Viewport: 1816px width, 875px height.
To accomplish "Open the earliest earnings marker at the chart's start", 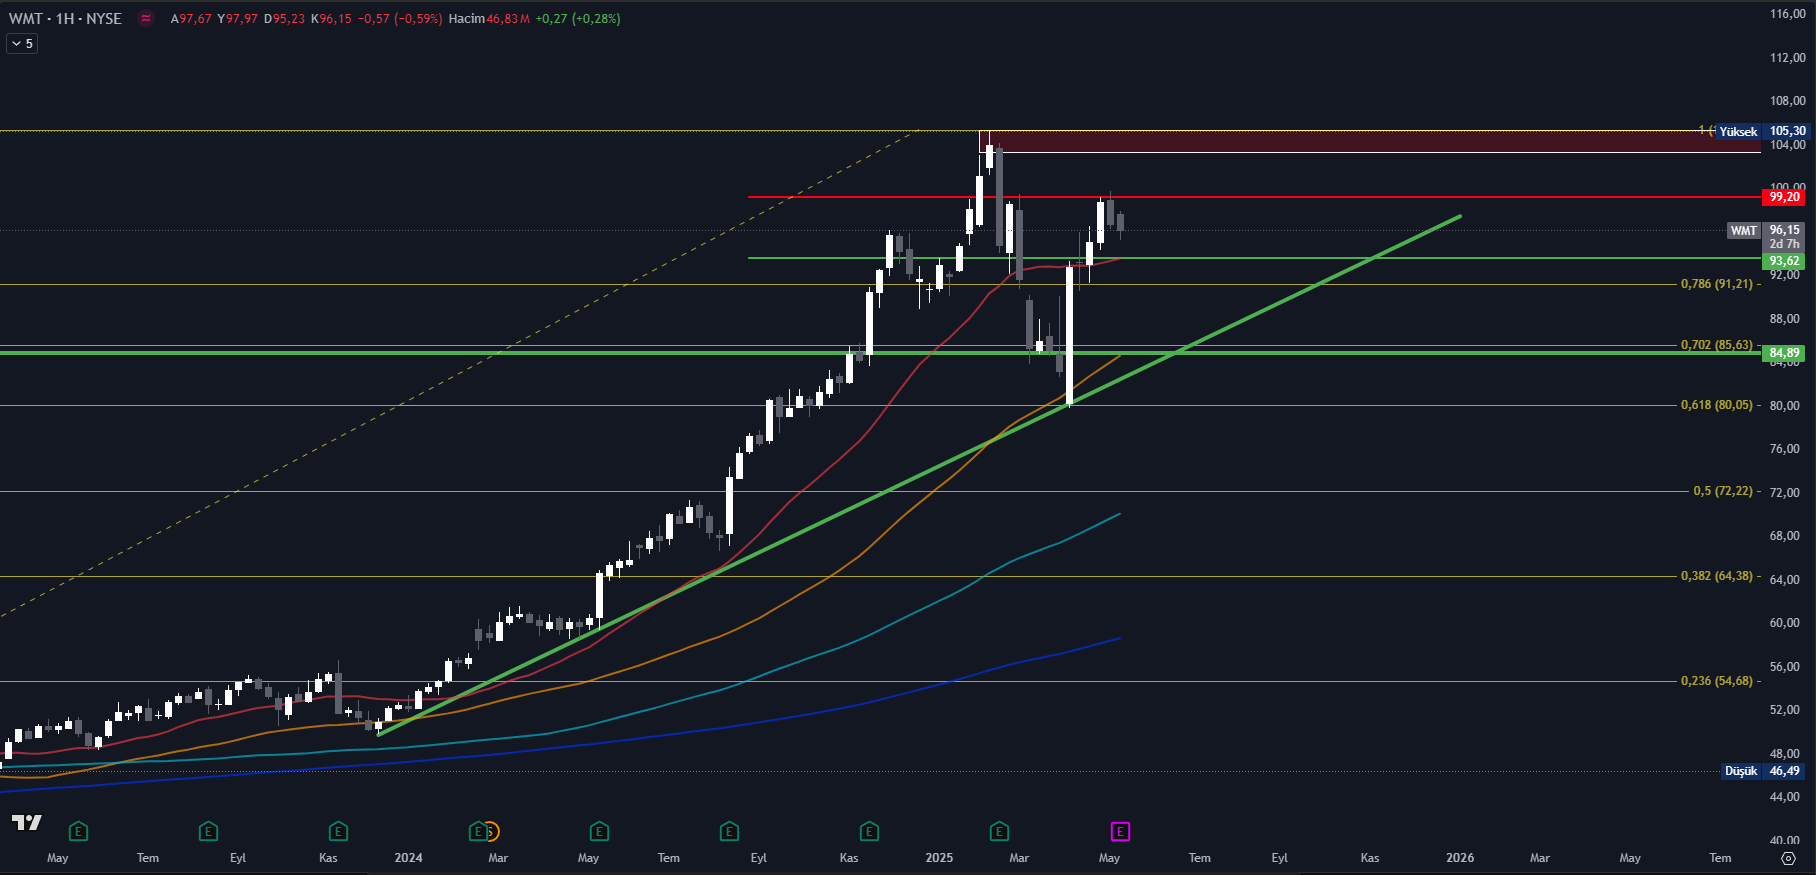I will tap(78, 831).
